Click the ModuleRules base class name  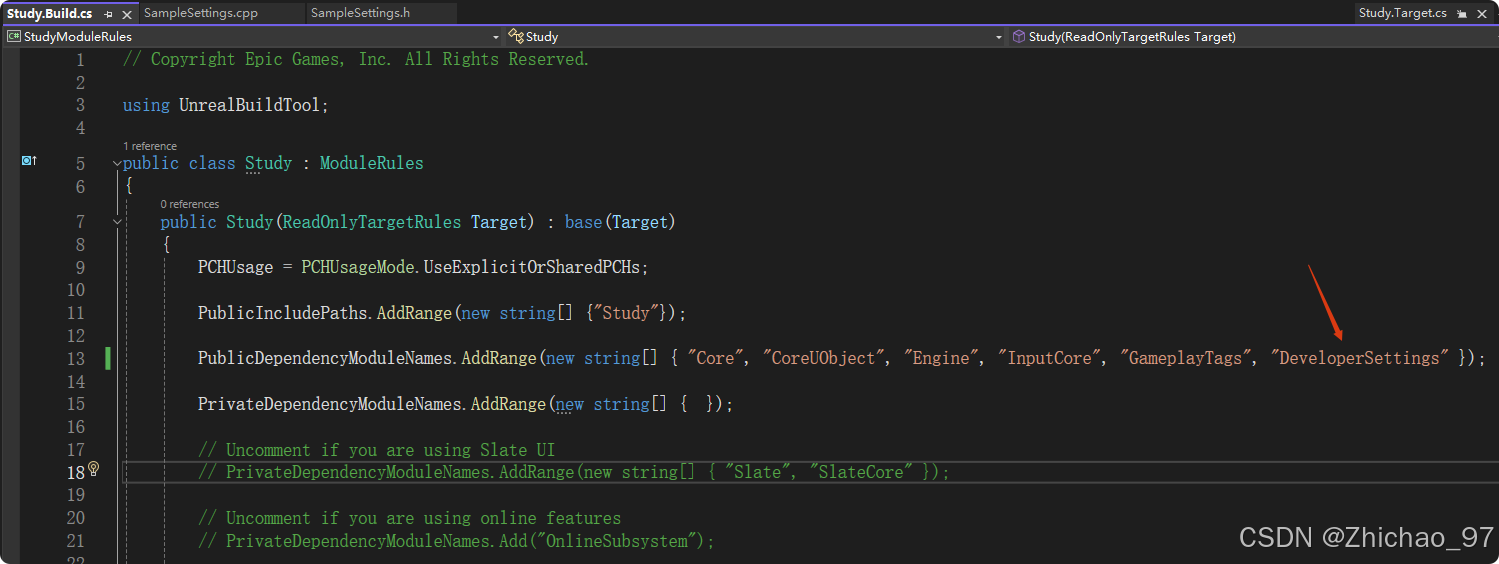(372, 163)
